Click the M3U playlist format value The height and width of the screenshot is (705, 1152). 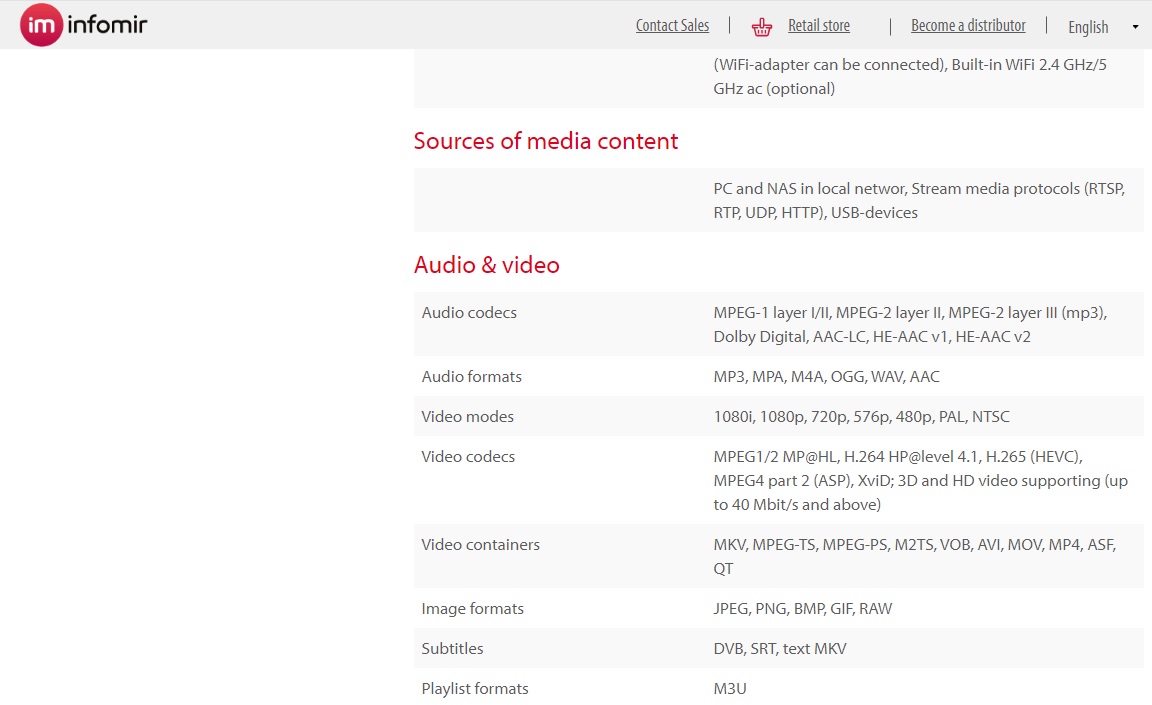(730, 689)
